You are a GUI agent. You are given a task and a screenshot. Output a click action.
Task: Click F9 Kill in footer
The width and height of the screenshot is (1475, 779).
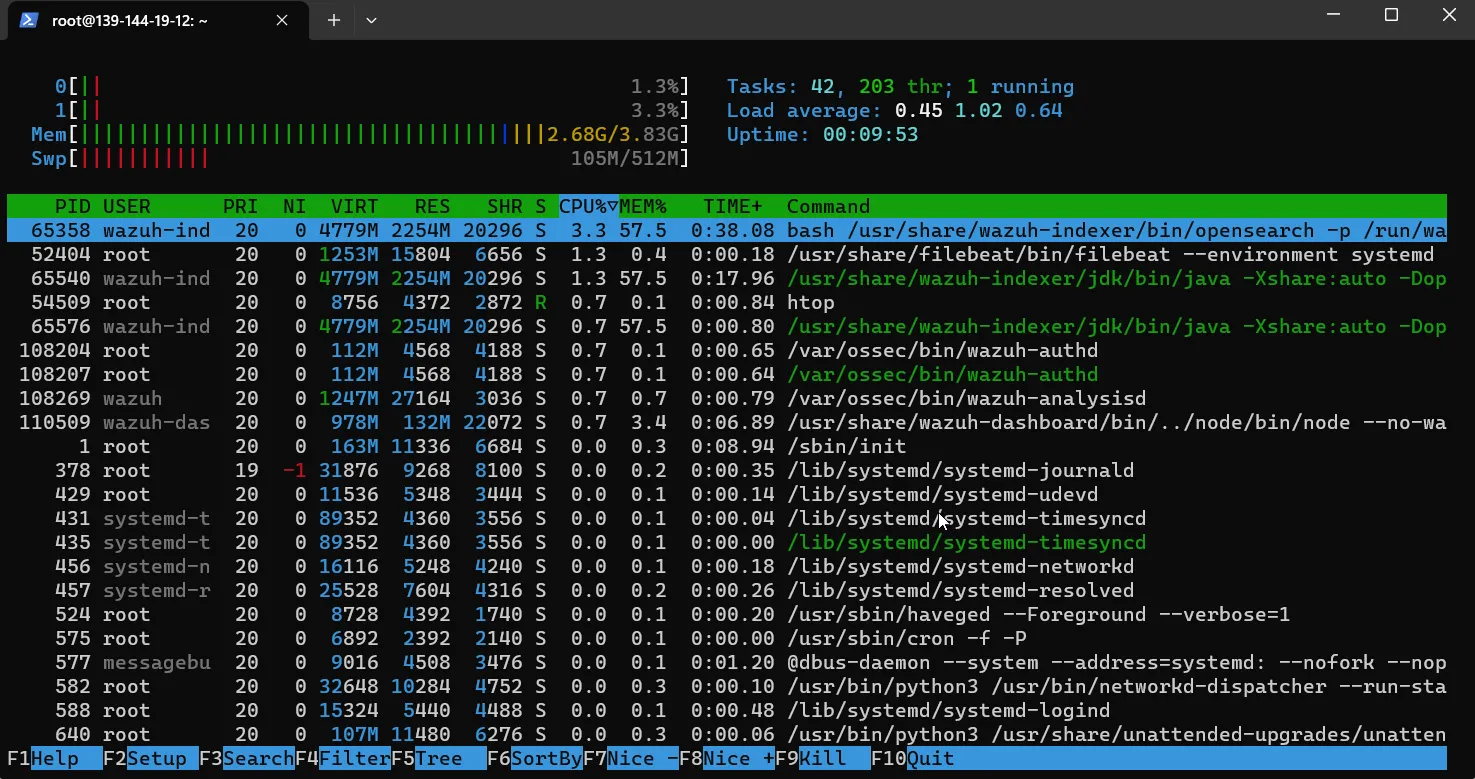pos(823,758)
